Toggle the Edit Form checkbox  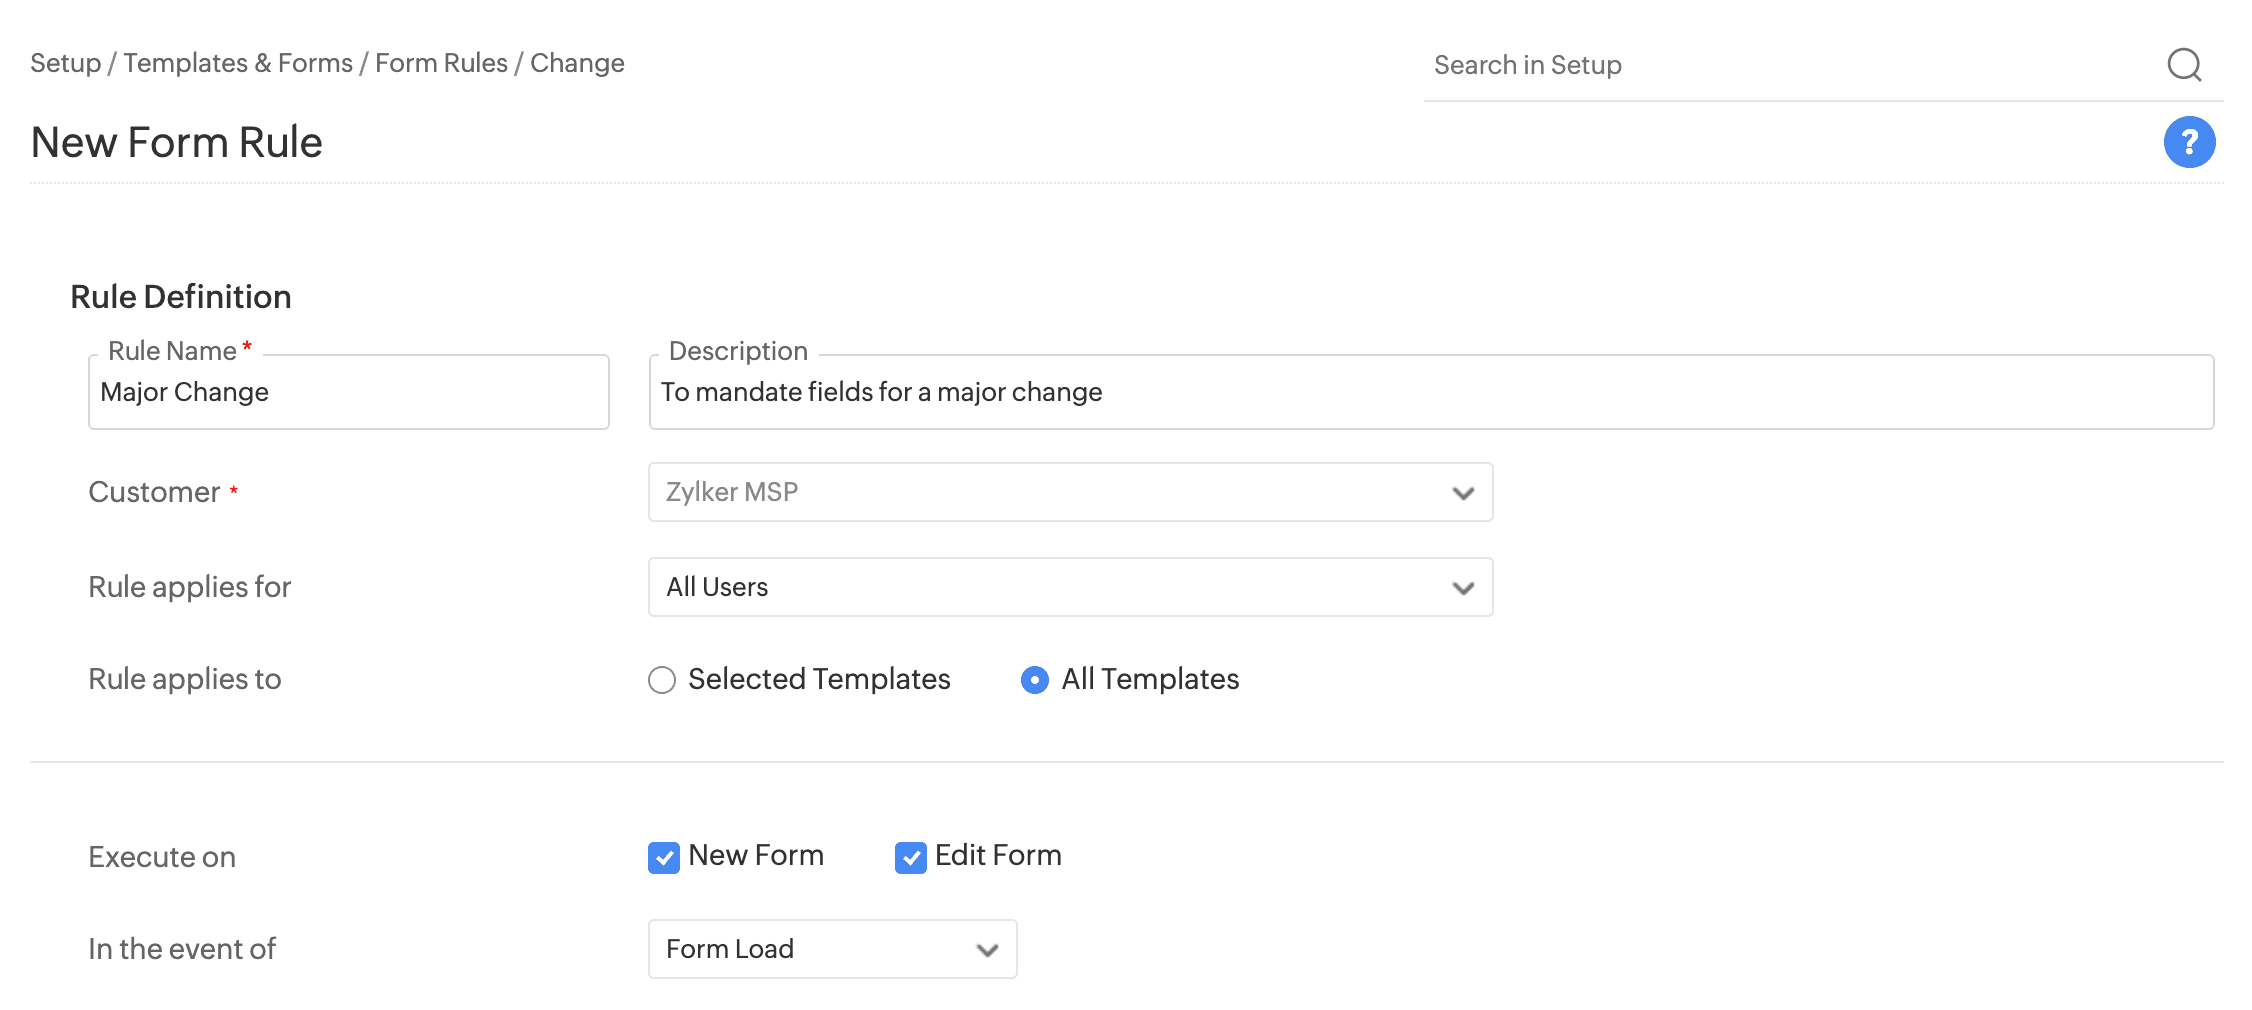point(910,857)
